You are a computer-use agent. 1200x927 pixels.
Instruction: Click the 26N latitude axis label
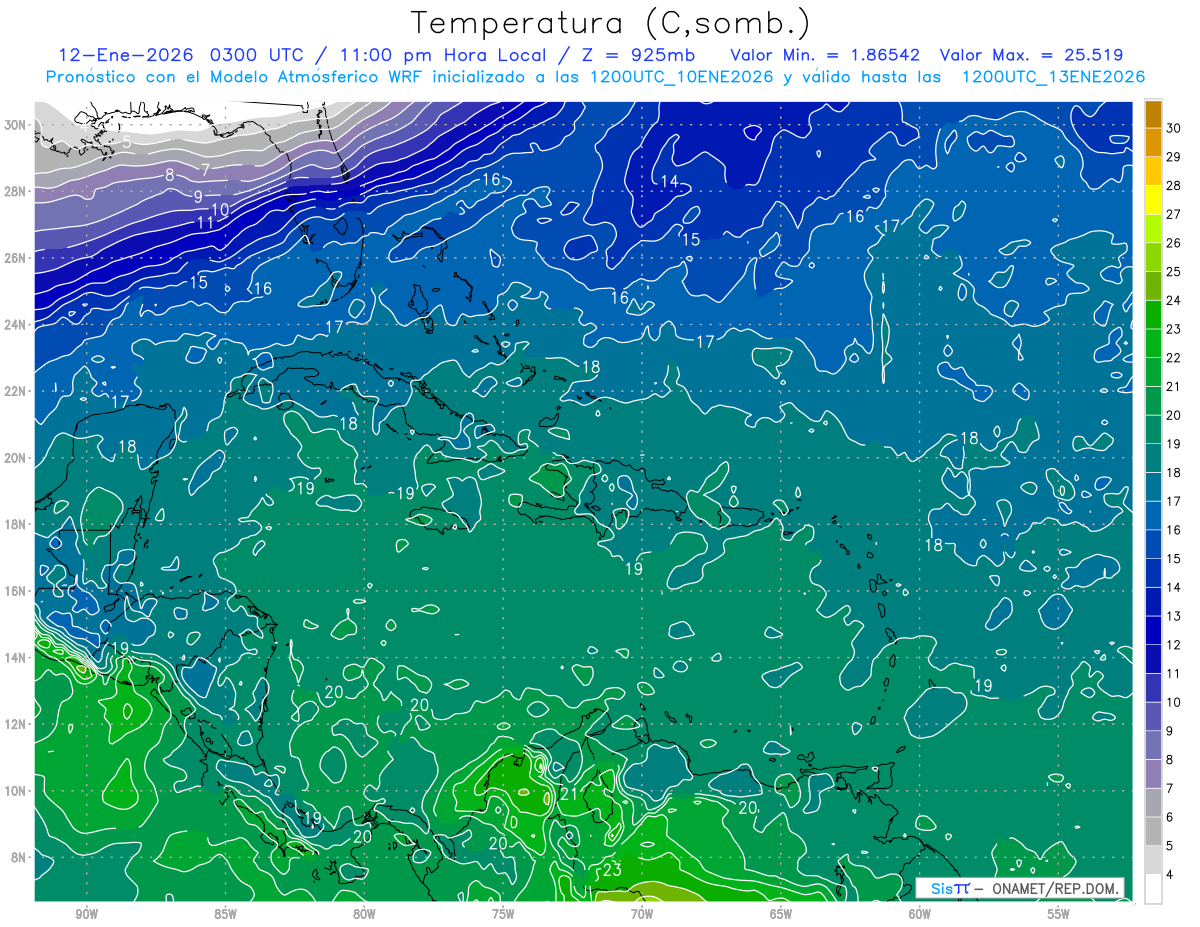tap(15, 258)
